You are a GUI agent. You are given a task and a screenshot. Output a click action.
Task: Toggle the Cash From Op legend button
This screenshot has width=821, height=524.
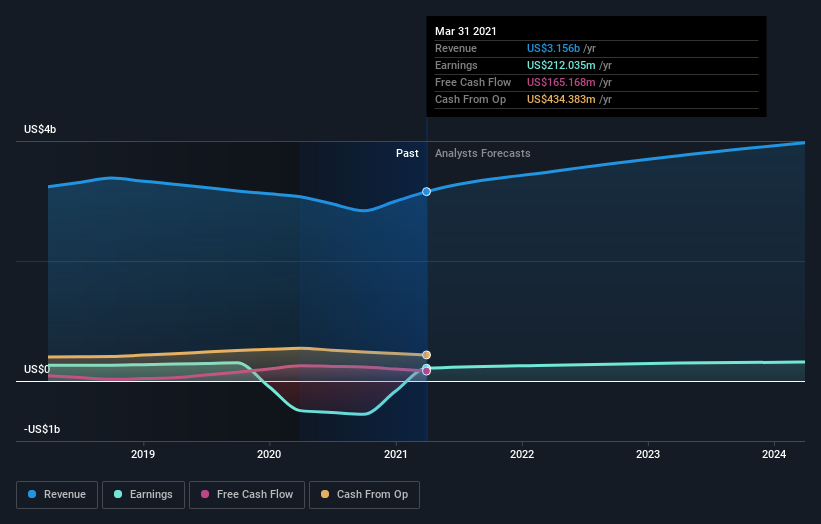[x=364, y=495]
